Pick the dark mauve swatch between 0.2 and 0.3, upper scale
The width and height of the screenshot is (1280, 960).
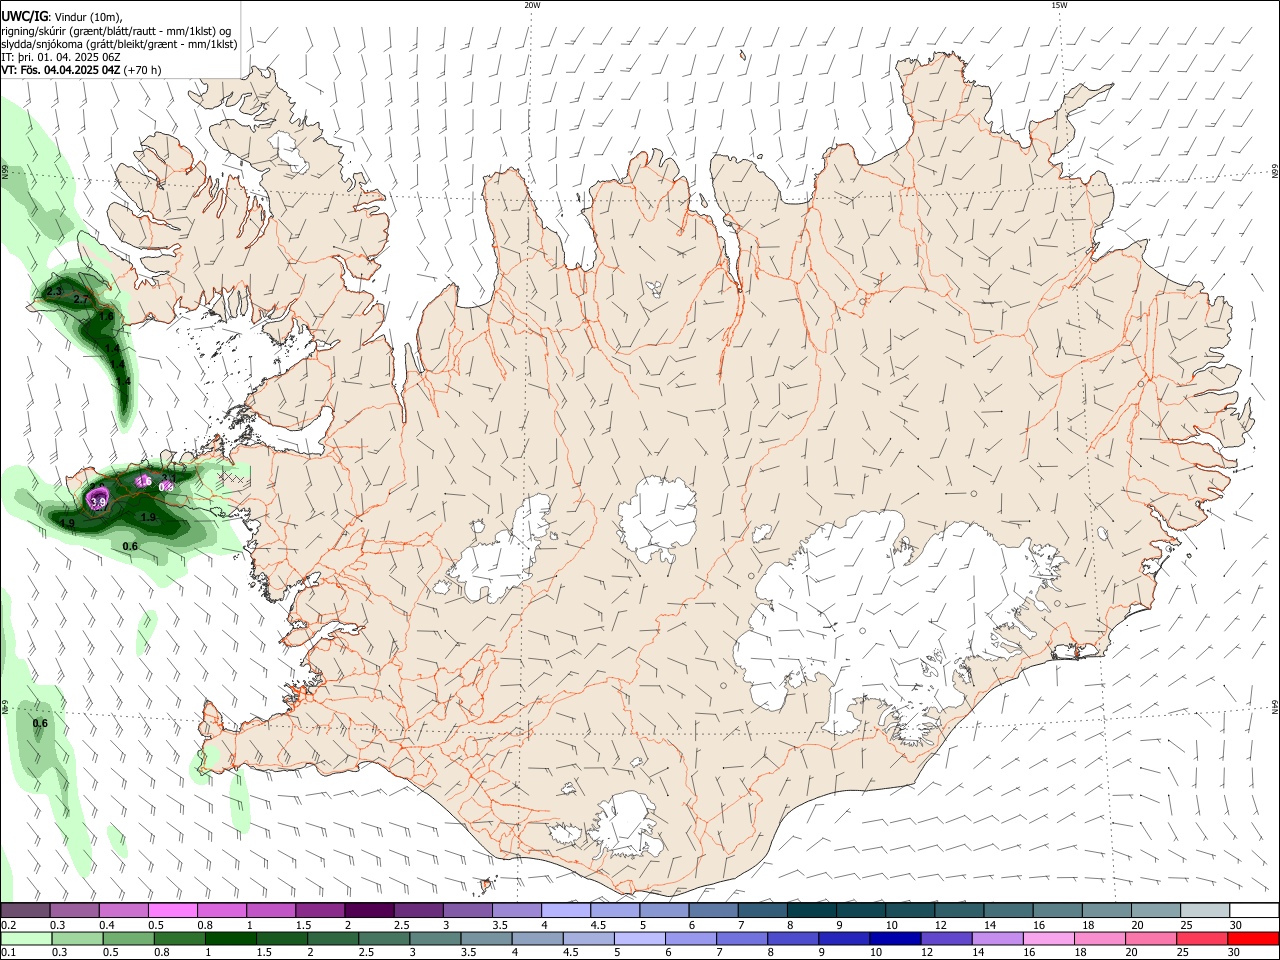point(26,911)
